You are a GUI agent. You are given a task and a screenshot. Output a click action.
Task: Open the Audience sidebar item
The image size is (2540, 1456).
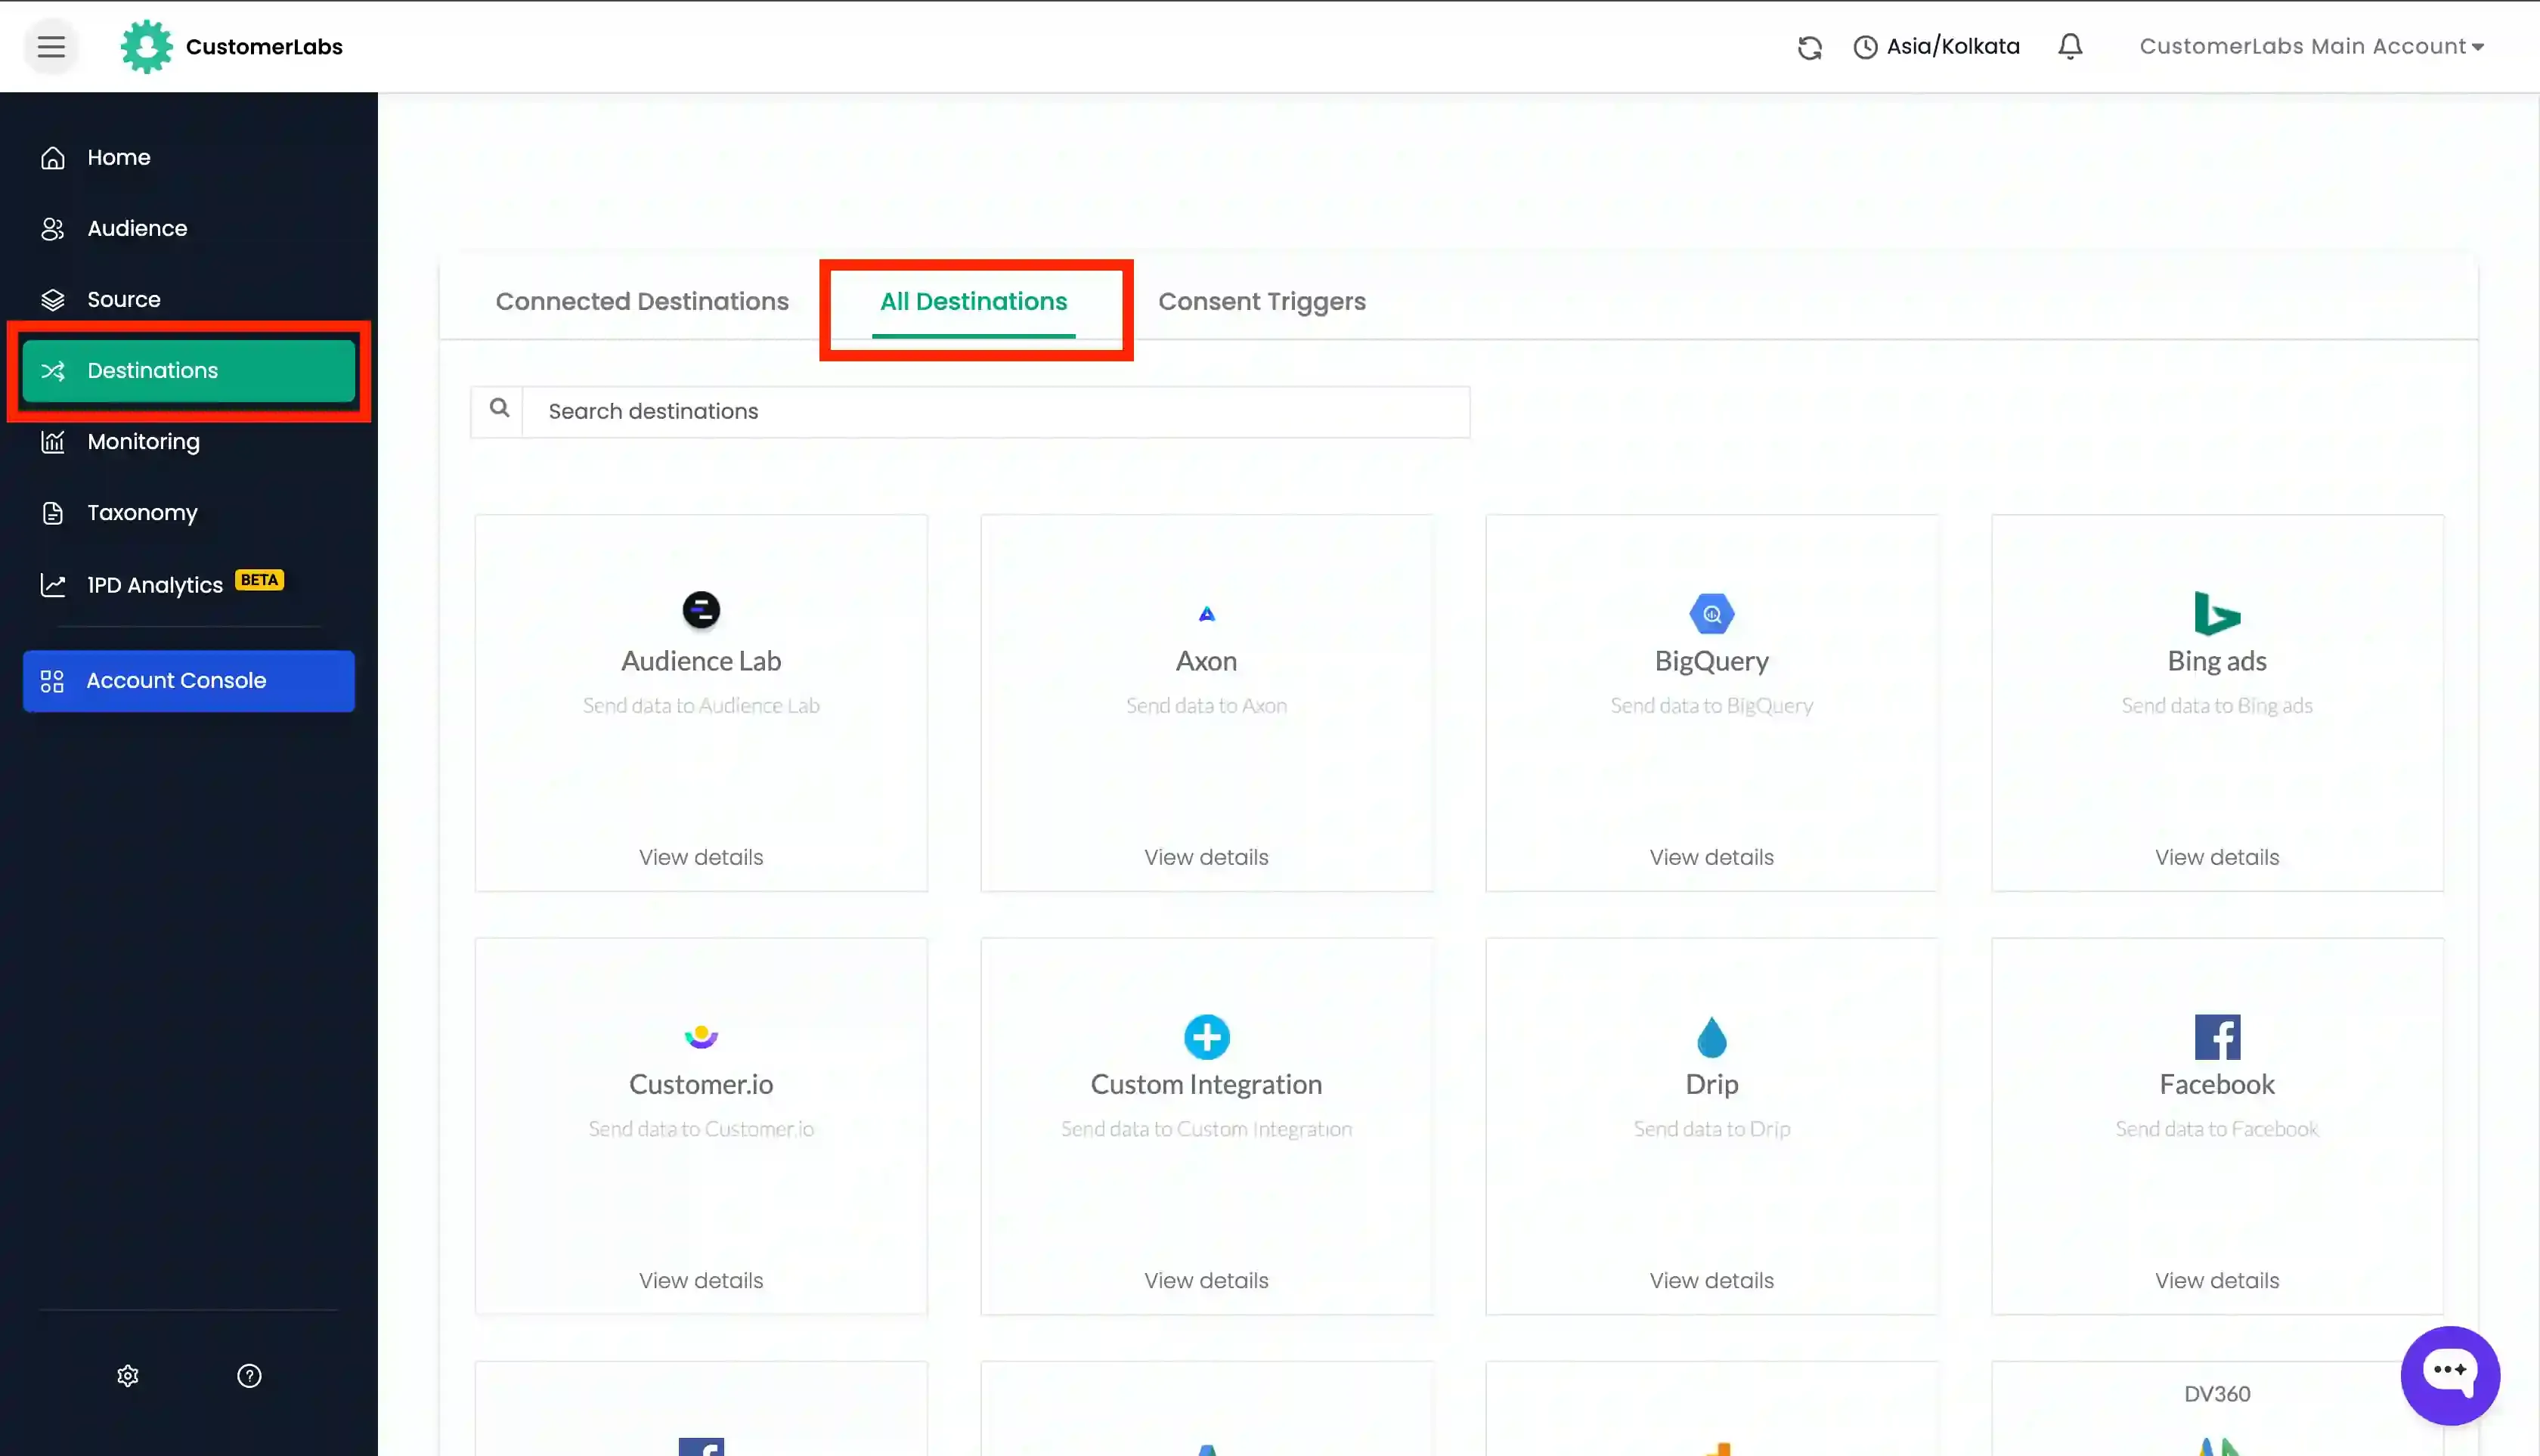189,228
